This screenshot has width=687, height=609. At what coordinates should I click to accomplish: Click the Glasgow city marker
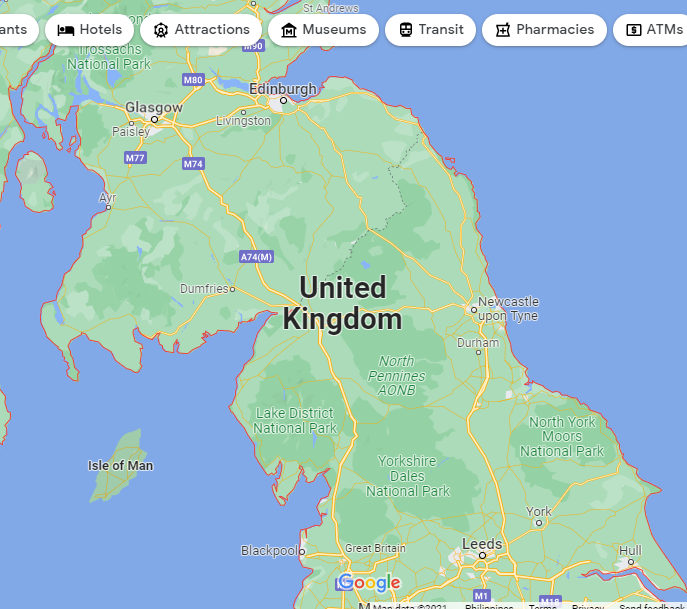coord(154,120)
